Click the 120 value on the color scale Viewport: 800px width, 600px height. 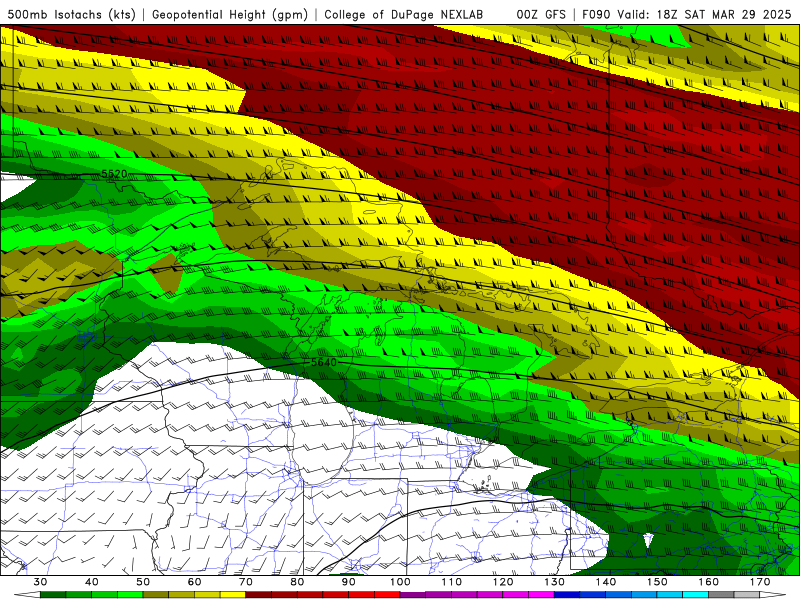click(x=503, y=582)
